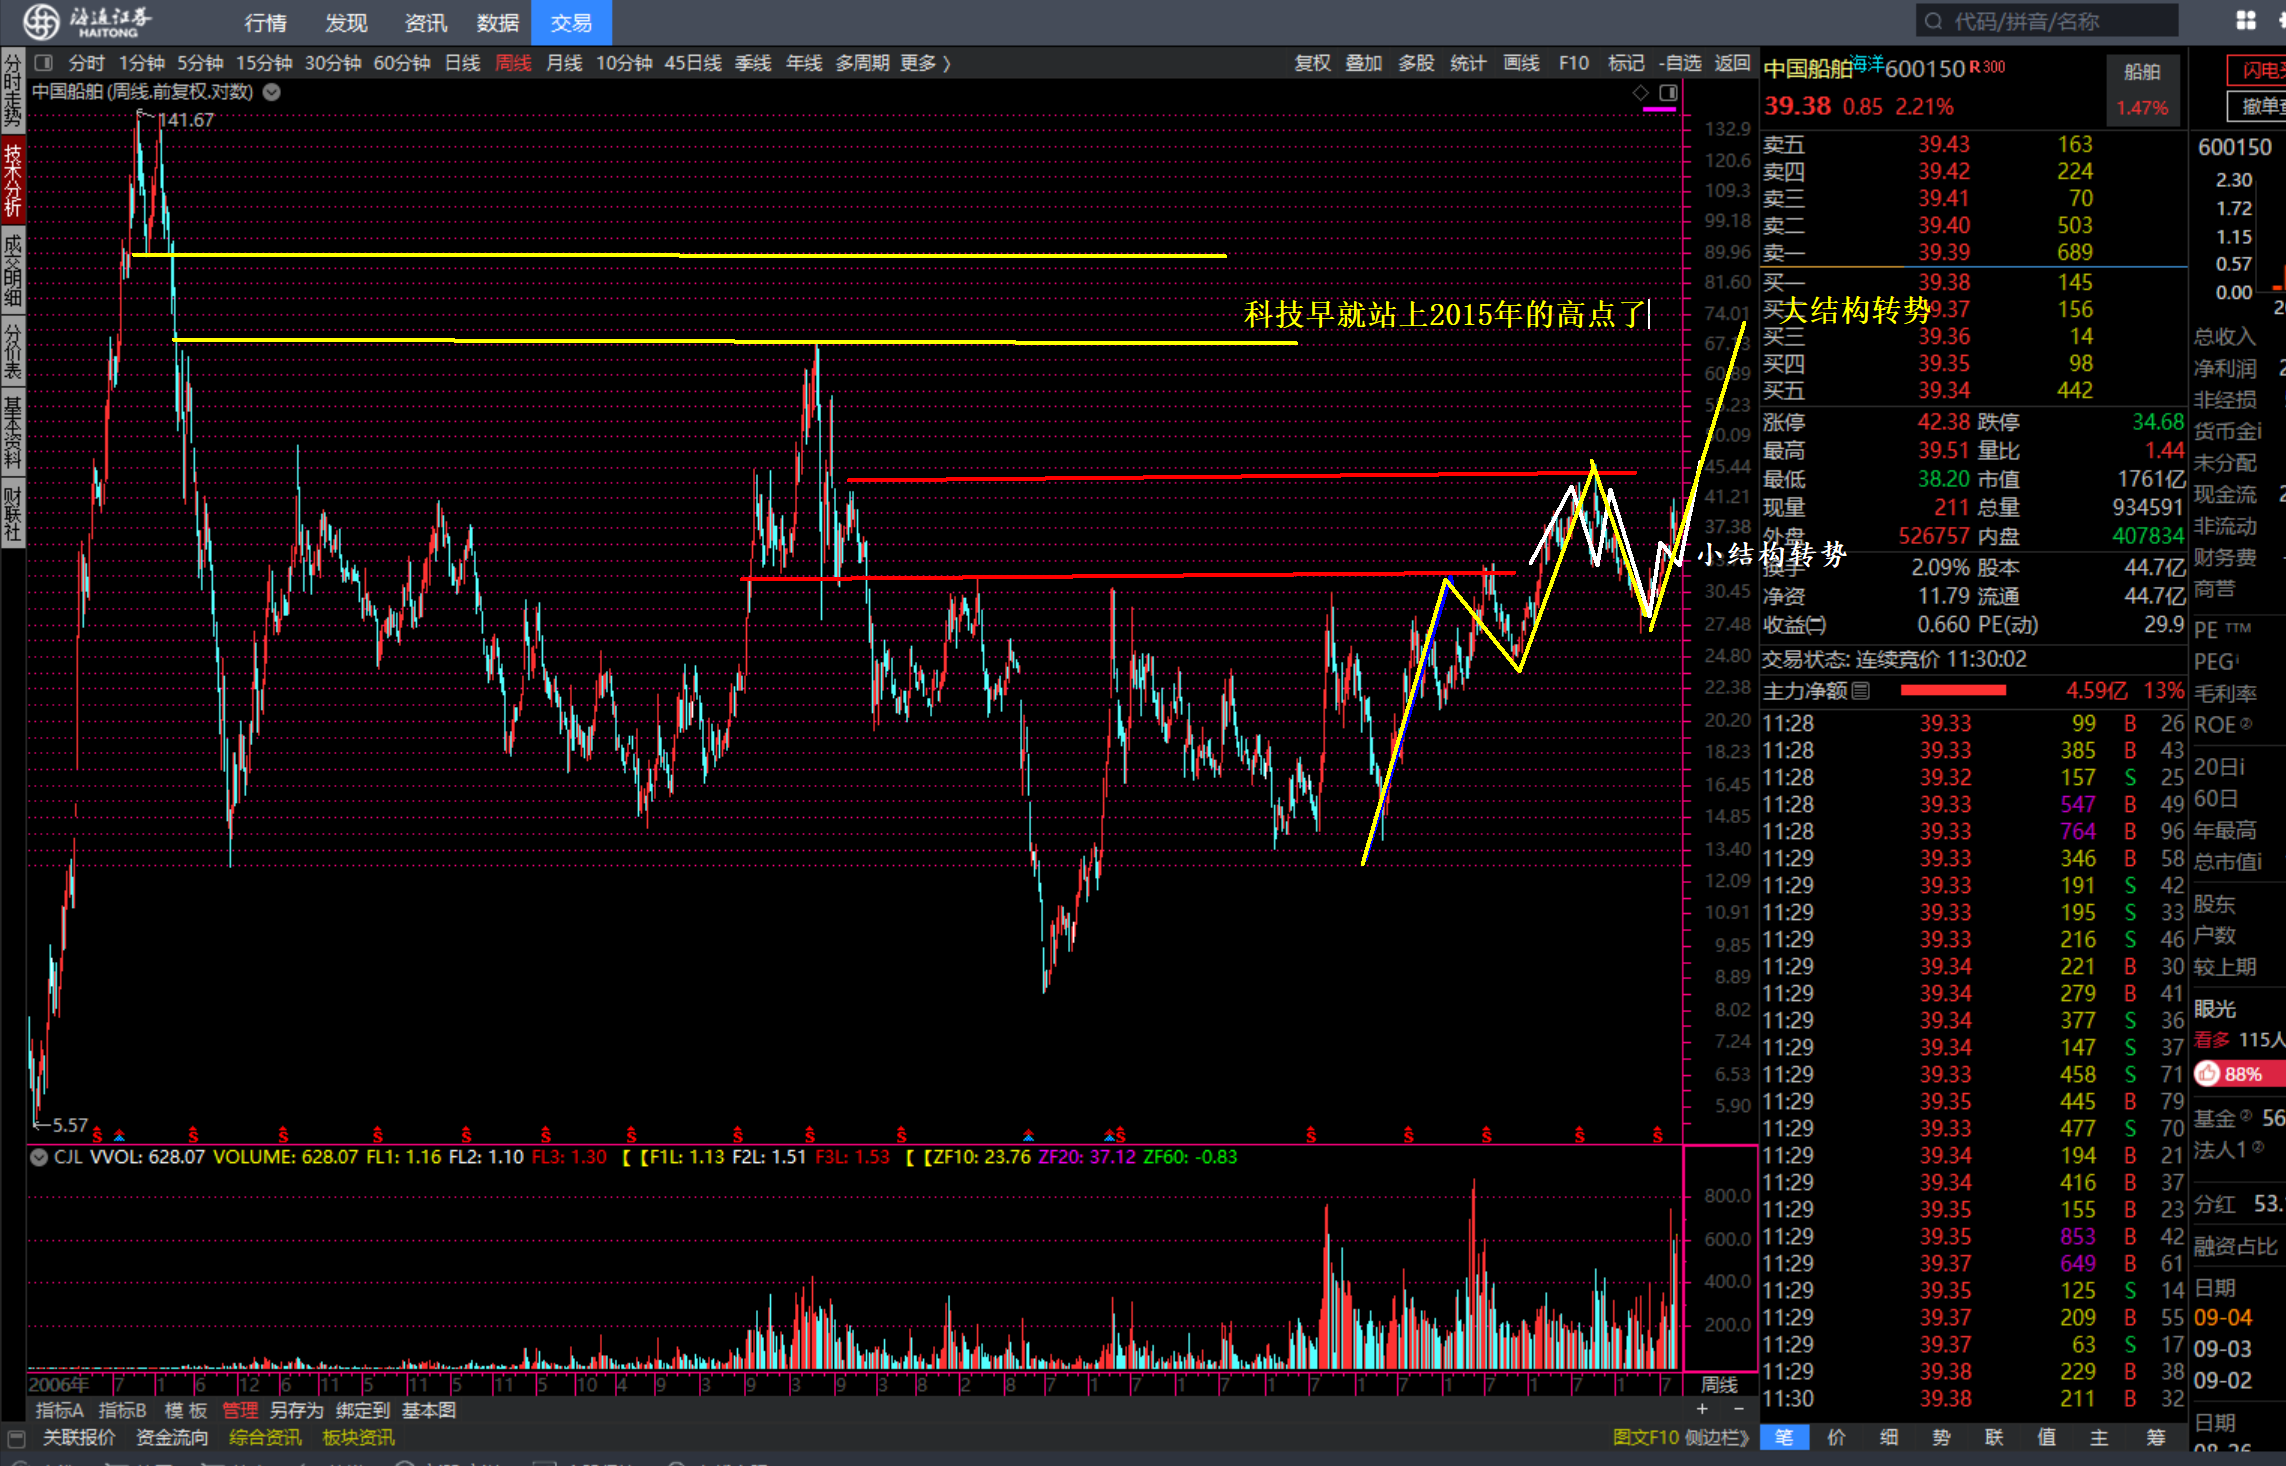The height and width of the screenshot is (1466, 2286).
Task: Toggle the panel layout icon before 分时
Action: pos(43,63)
